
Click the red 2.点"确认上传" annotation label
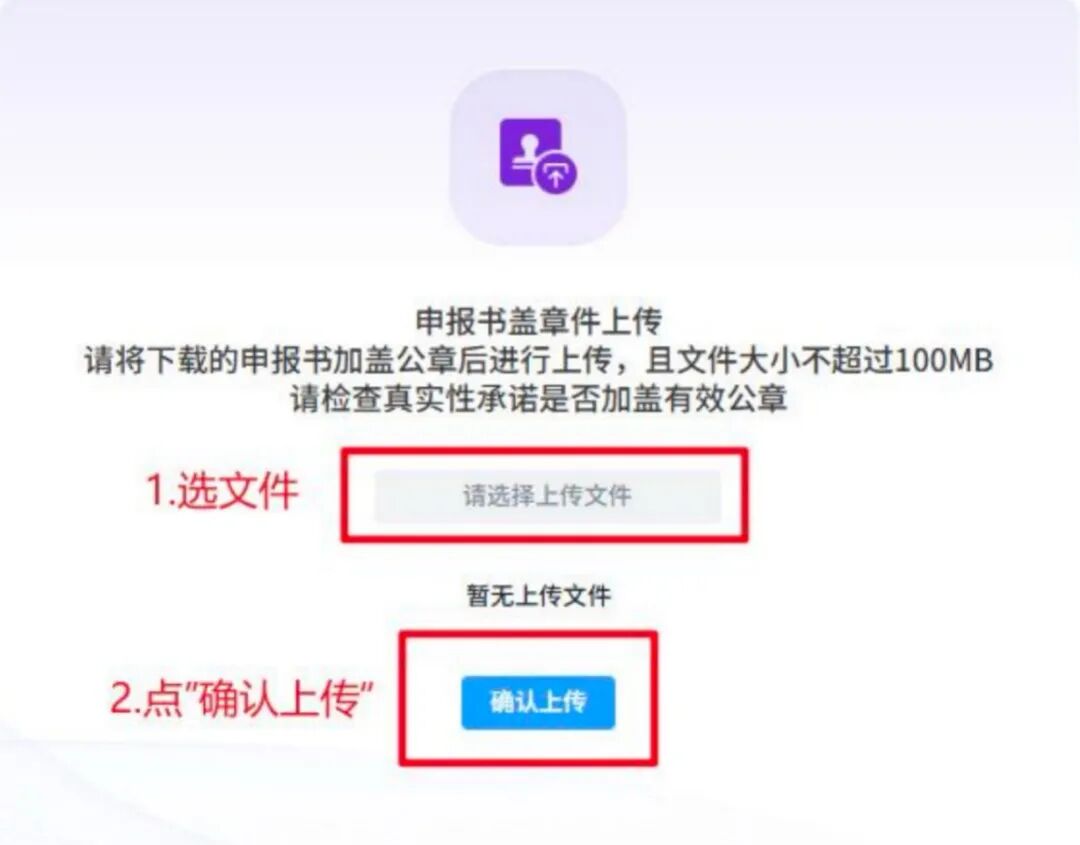[x=242, y=698]
